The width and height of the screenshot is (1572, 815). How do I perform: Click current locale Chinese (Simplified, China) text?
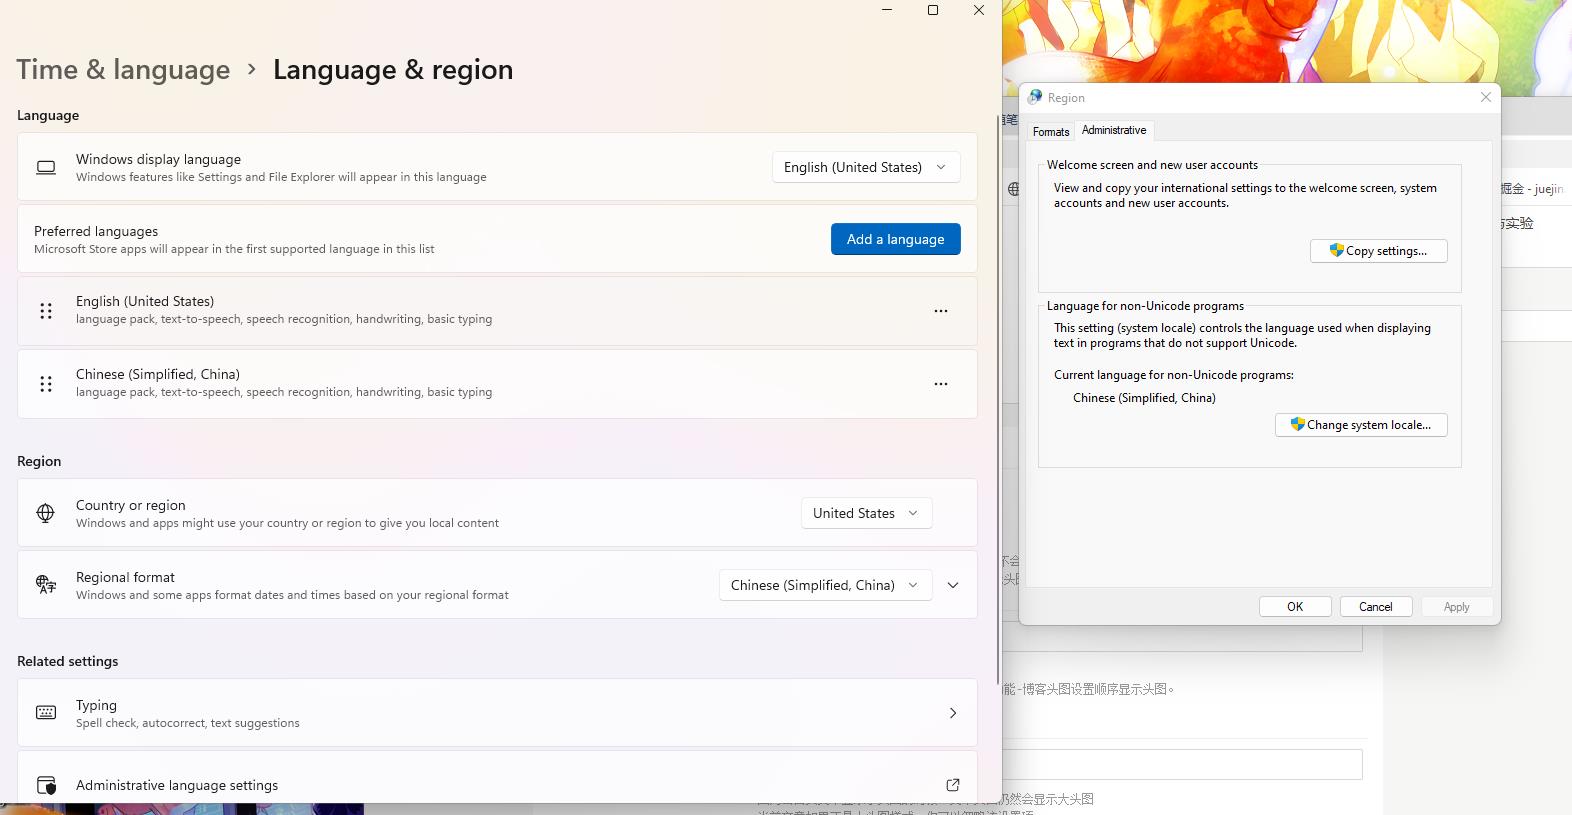[1144, 398]
